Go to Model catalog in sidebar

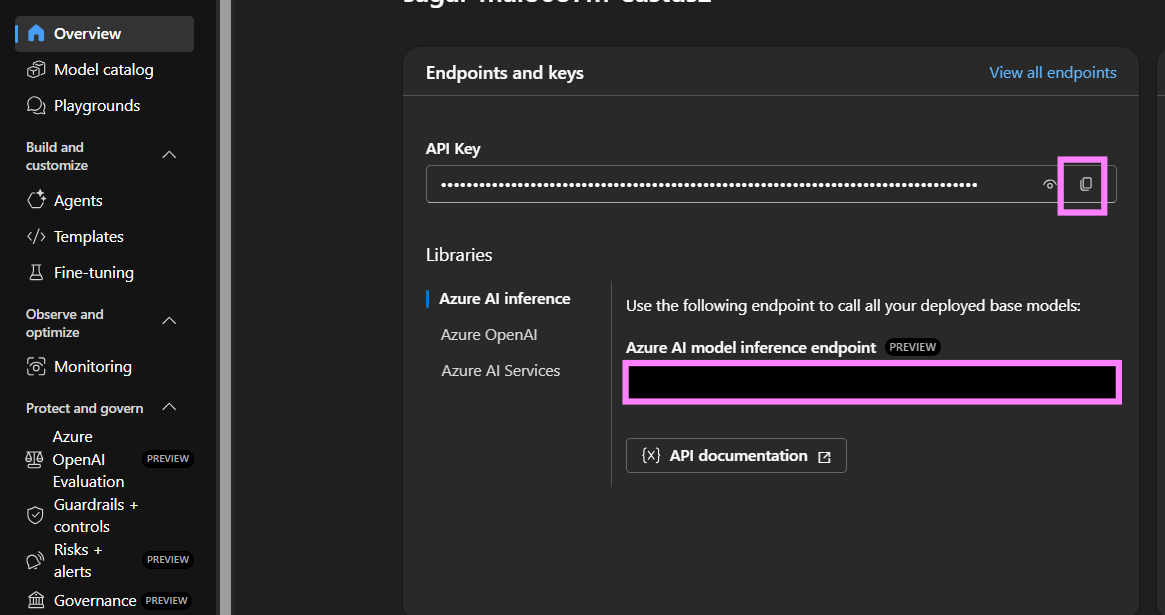104,70
